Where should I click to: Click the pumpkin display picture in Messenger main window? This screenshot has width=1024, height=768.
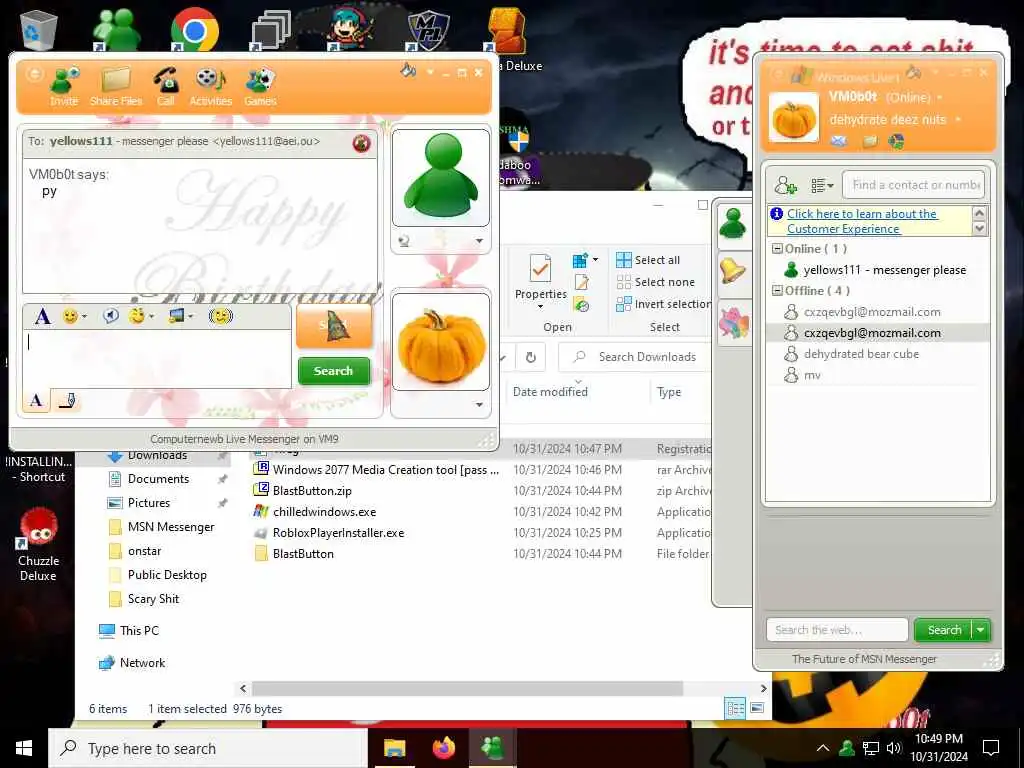coord(794,118)
